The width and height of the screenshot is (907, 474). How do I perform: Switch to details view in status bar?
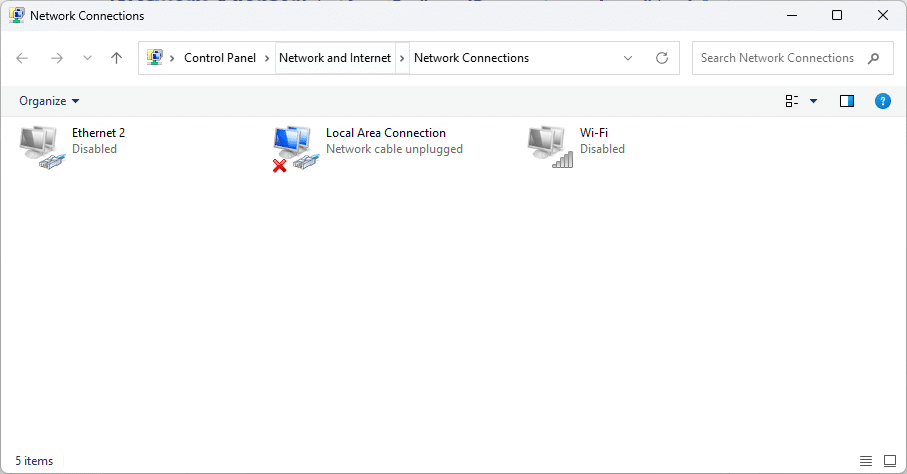(865, 461)
